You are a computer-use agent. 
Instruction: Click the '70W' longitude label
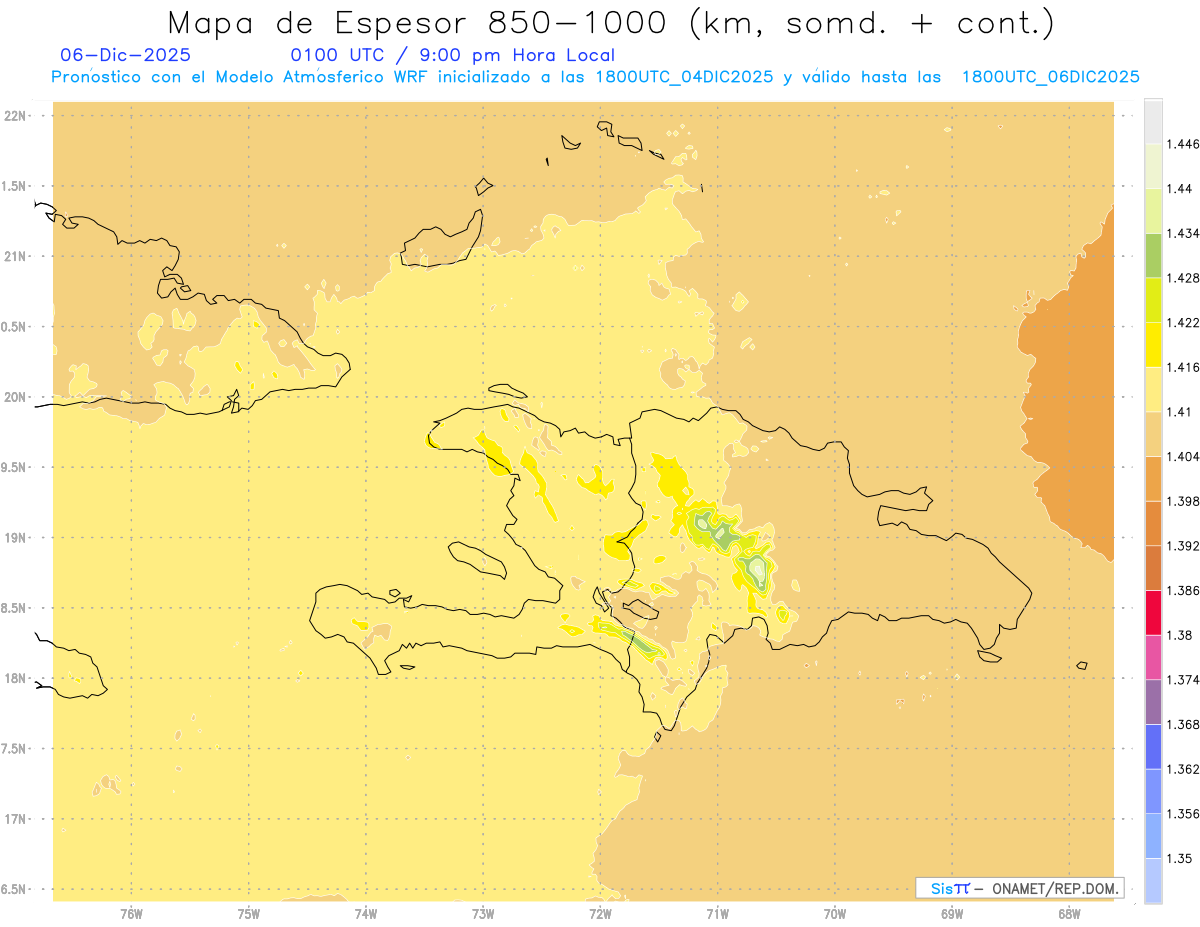(x=835, y=914)
